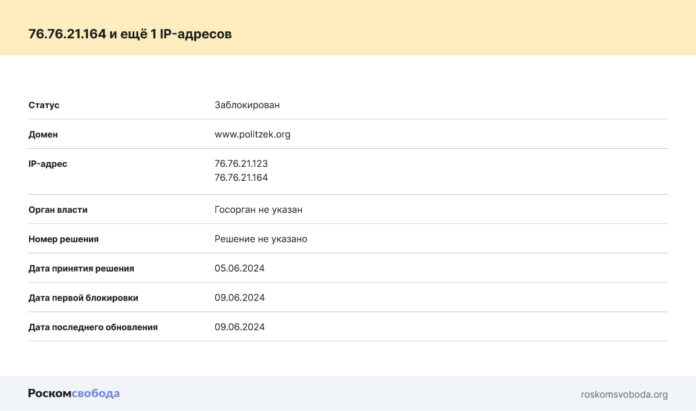Select IP address 76.76.21.123 in the table
This screenshot has width=696, height=411.
click(241, 163)
